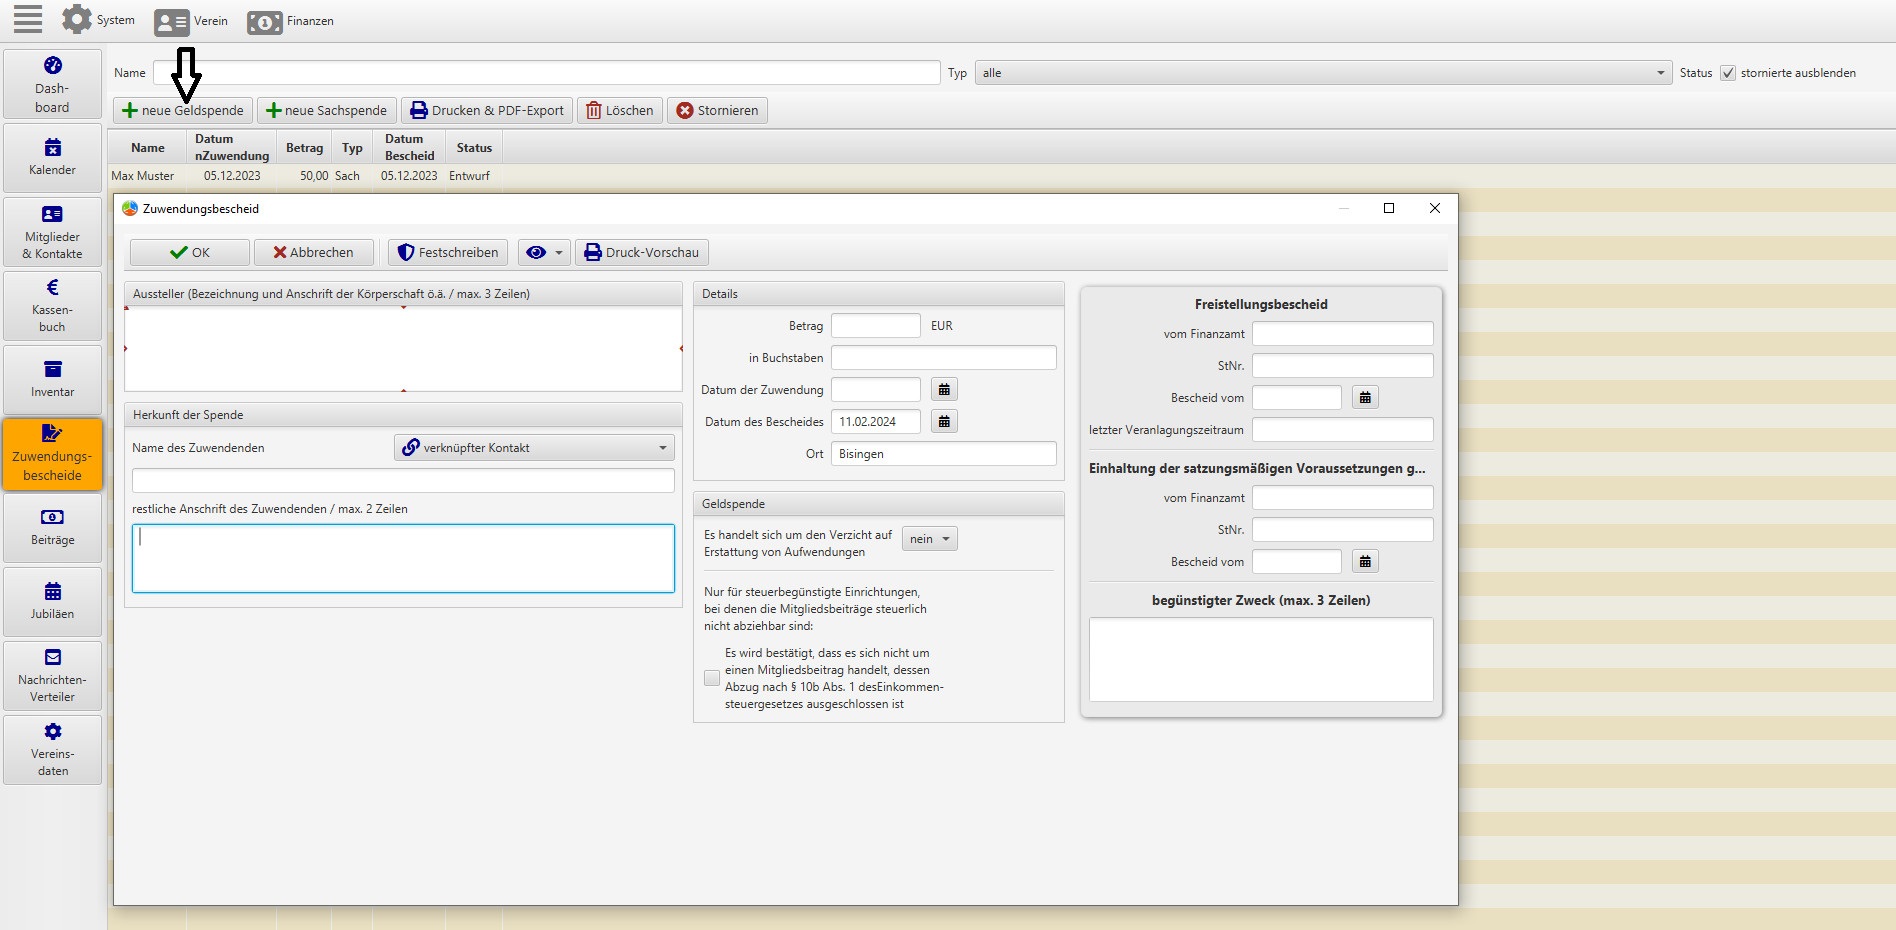
Task: Focus the in Buchstaben field
Action: (x=944, y=358)
